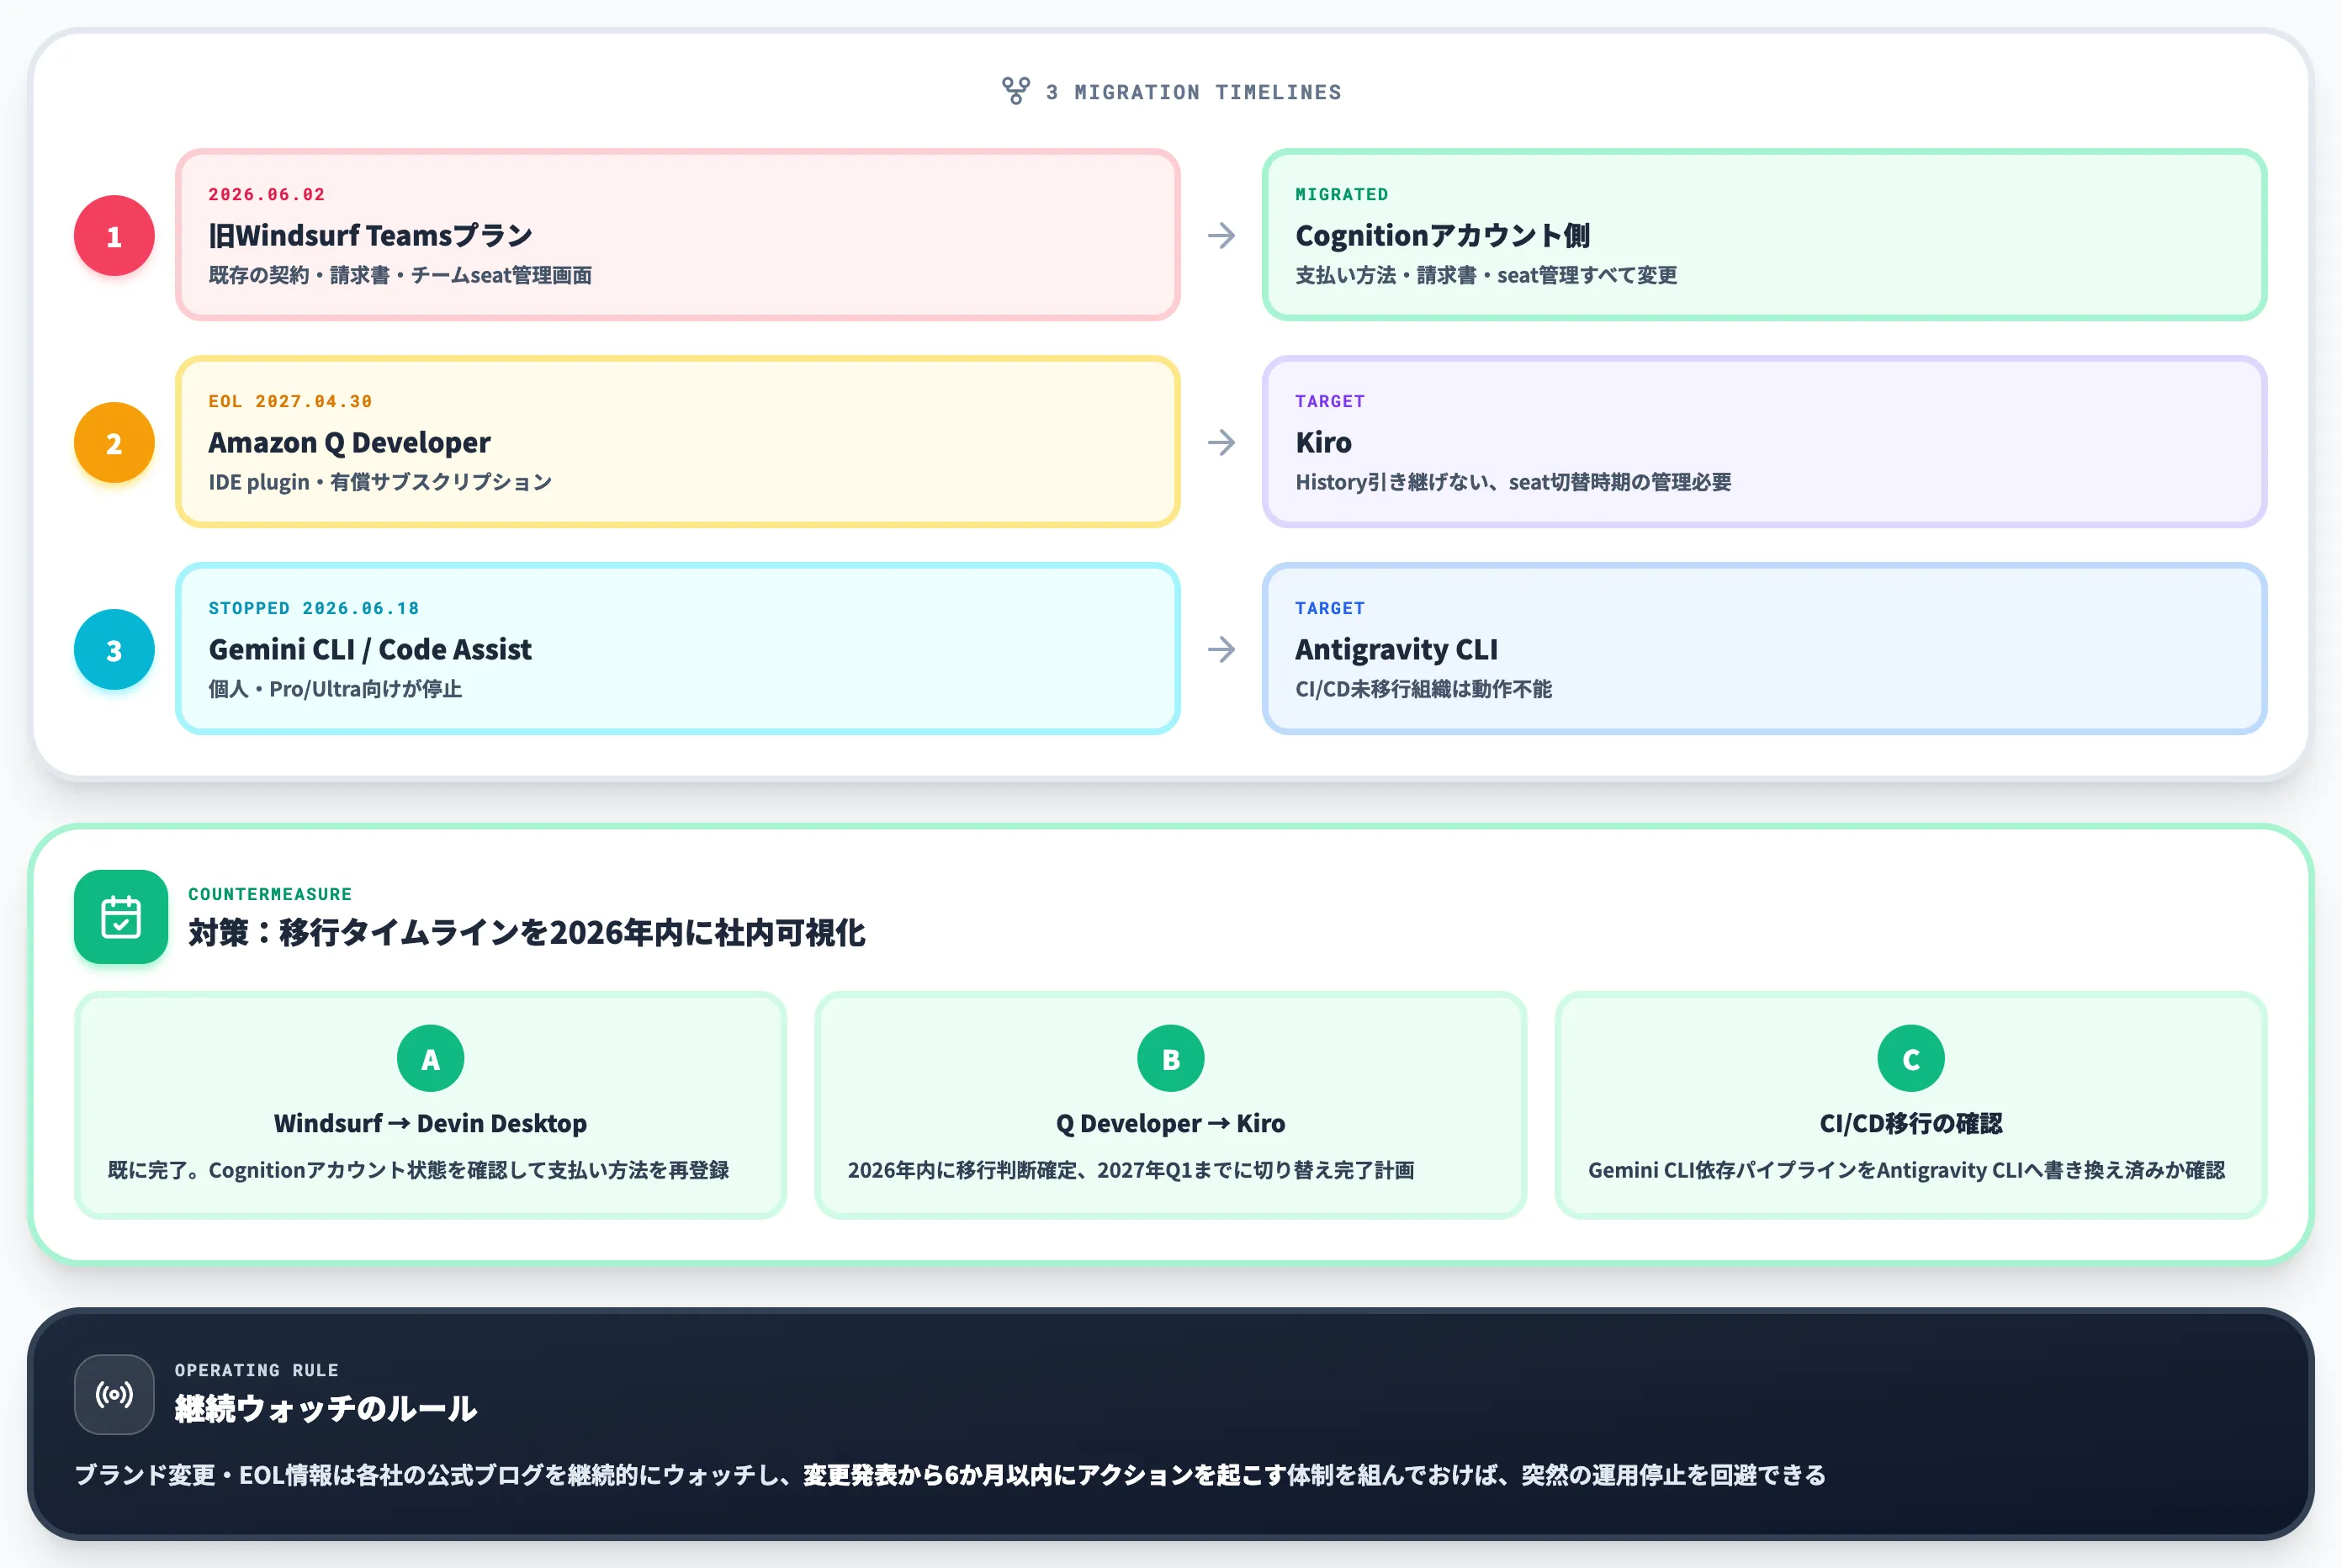Viewport: 2342px width, 1568px height.
Task: Open the Cognitionアカウント側 migrated card
Action: point(1764,235)
